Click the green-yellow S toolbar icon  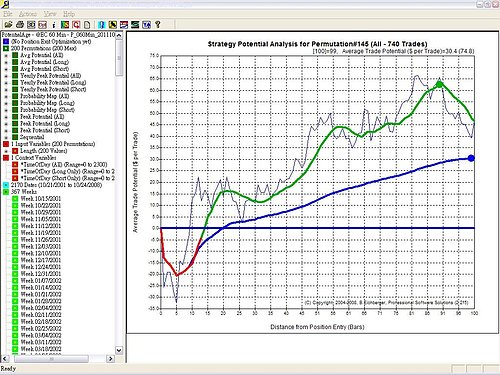pos(65,24)
